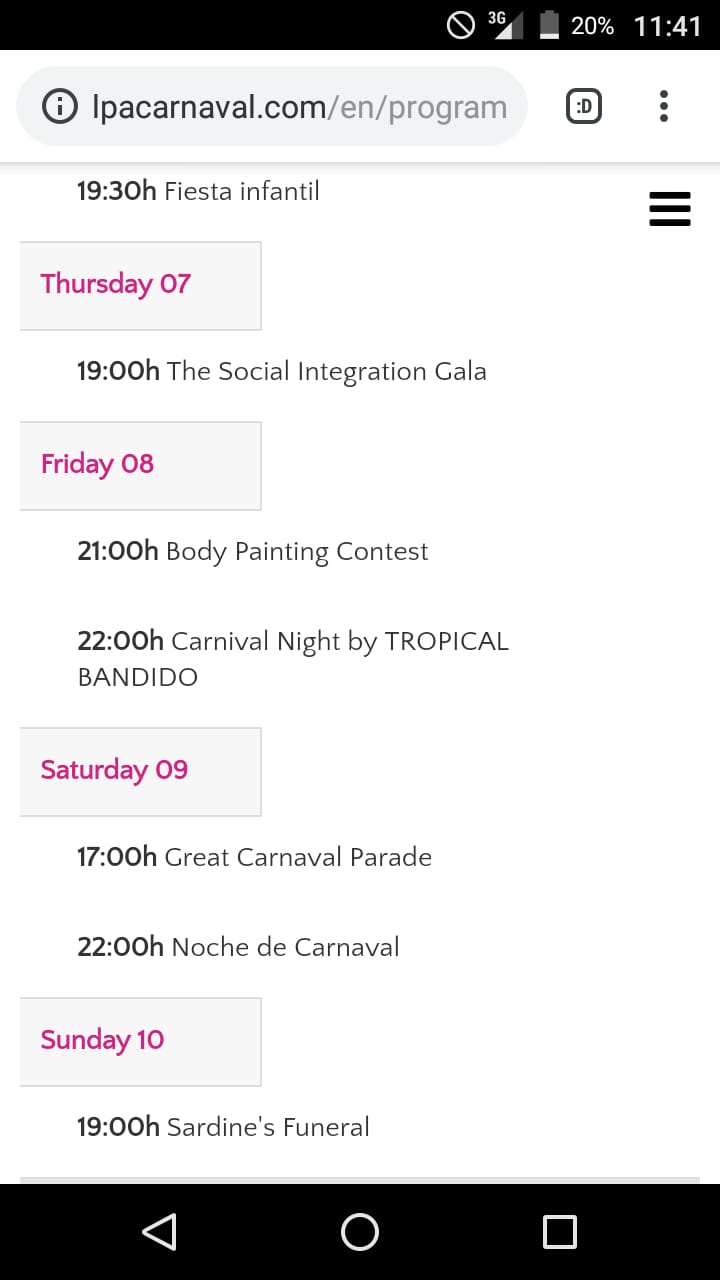Select the Friday 08 day header
720x1280 pixels.
point(140,465)
